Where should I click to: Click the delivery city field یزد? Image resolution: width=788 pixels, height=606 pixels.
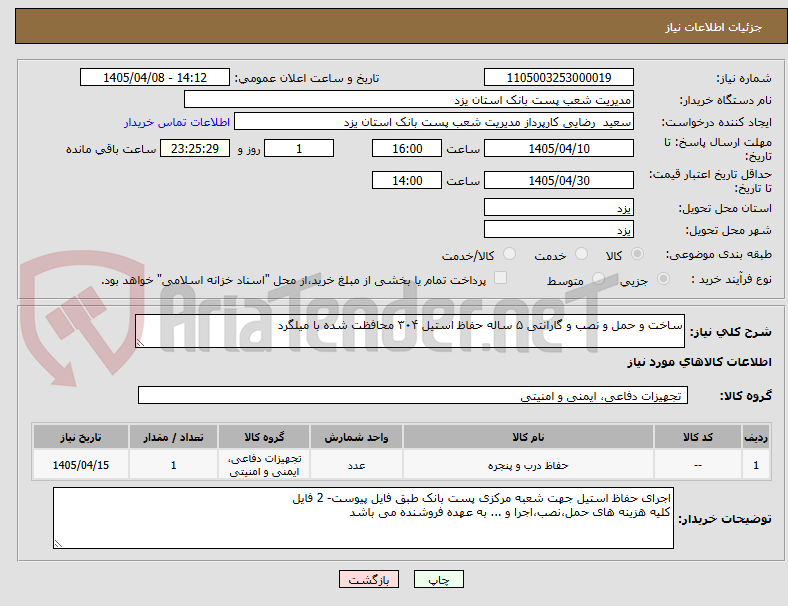(x=559, y=229)
